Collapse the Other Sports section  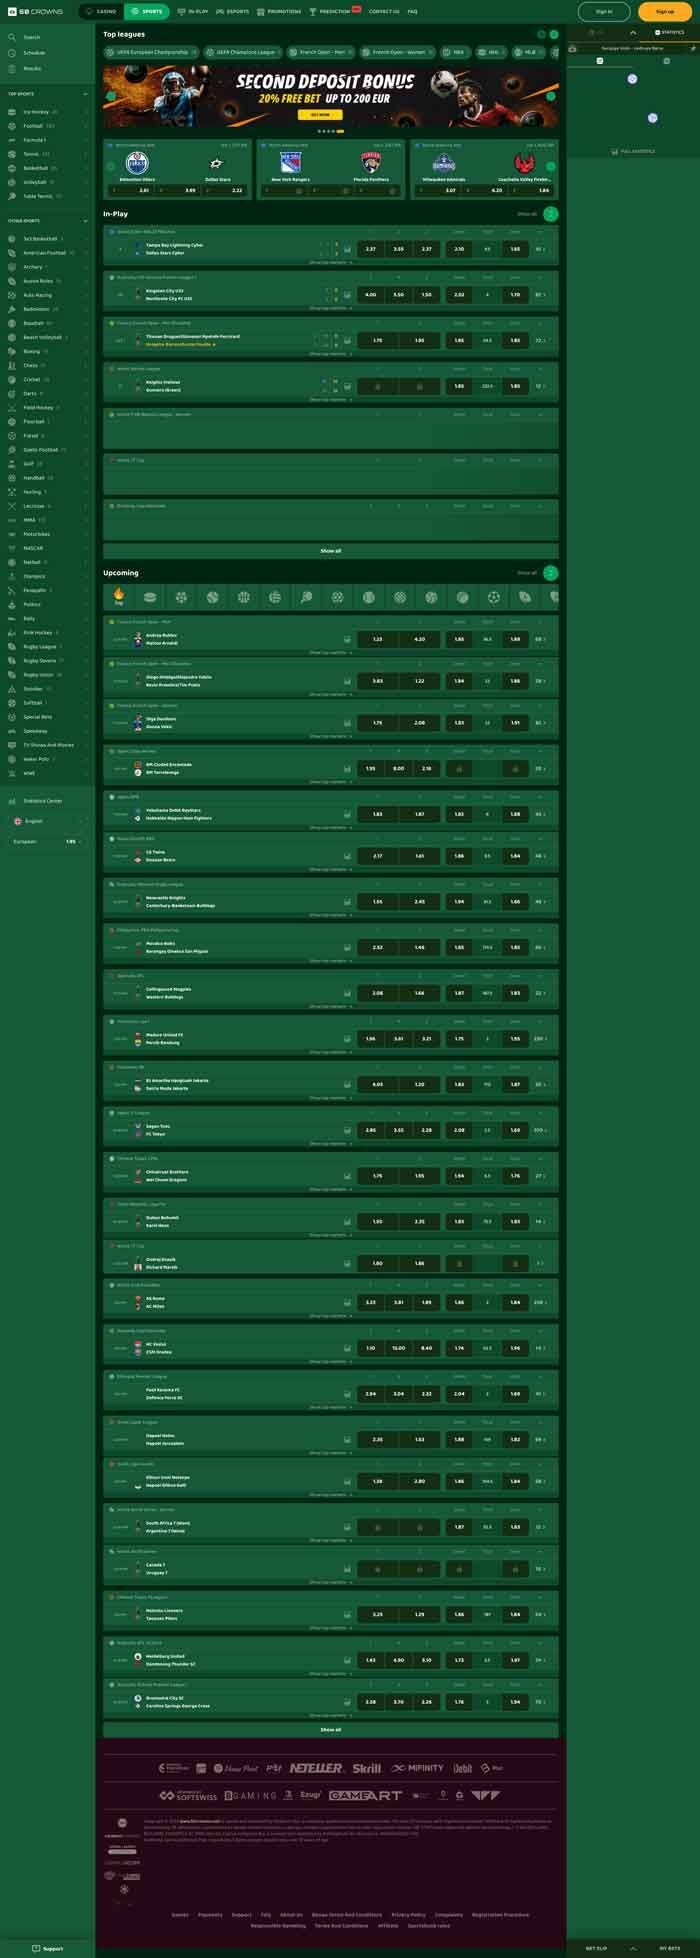85,220
